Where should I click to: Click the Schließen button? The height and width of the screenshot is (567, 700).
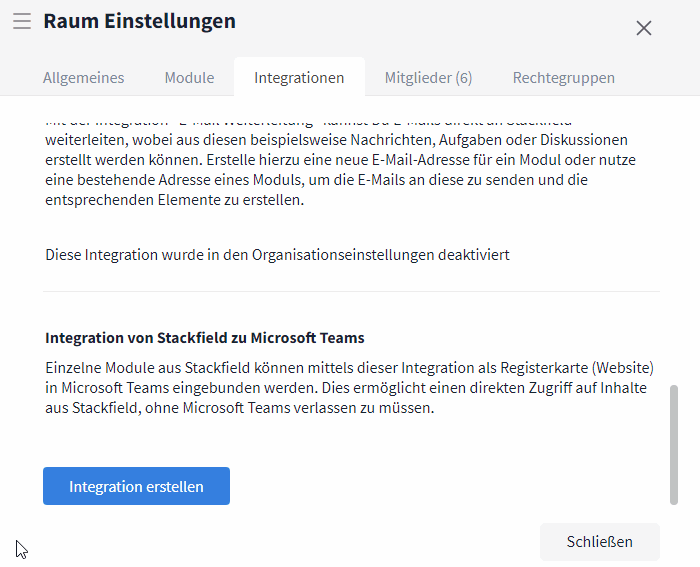pyautogui.click(x=600, y=542)
